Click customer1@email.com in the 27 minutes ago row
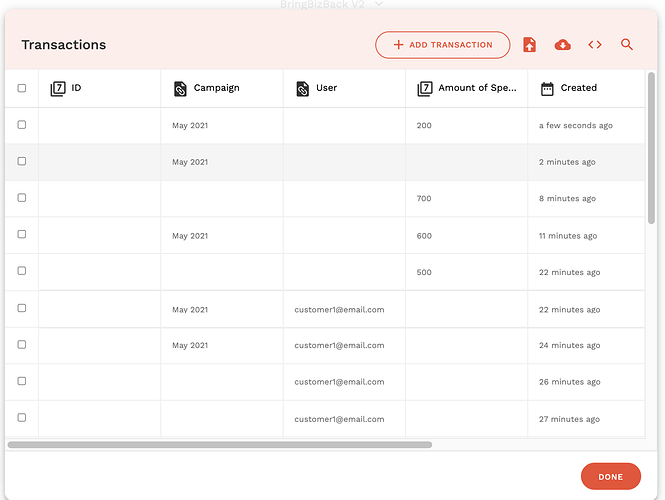 (x=339, y=419)
